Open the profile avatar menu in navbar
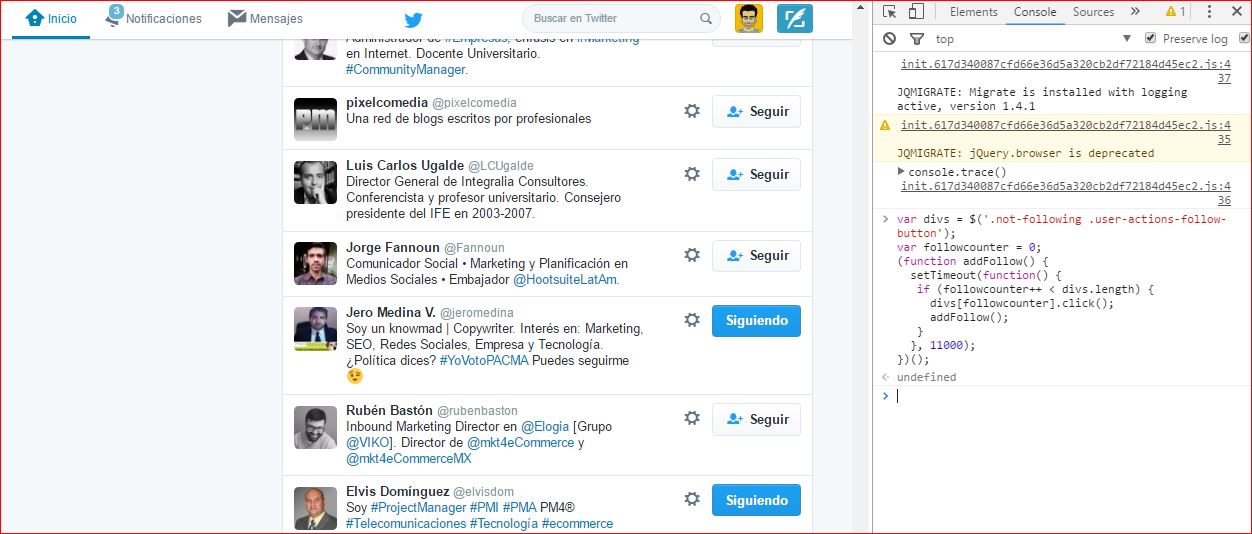Screen dimensions: 1252x534 (749, 18)
